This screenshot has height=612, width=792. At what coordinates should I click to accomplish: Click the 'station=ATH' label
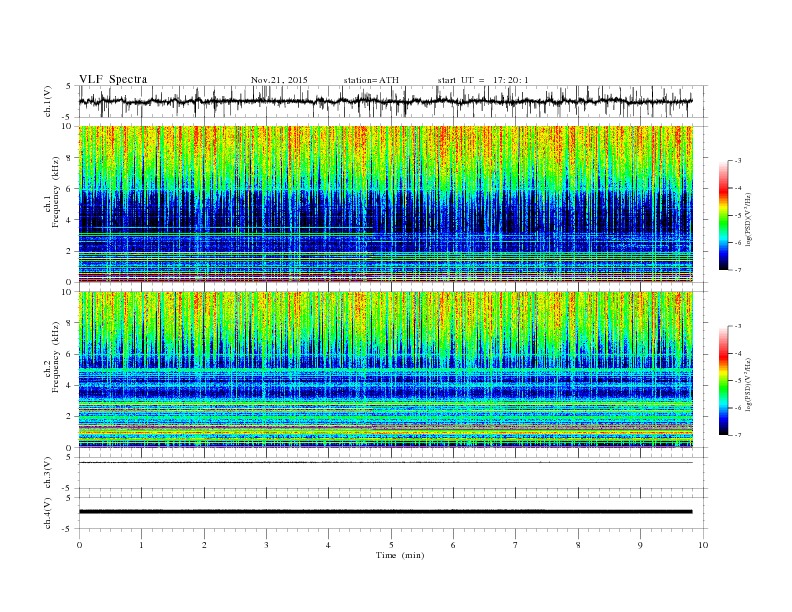coord(371,80)
